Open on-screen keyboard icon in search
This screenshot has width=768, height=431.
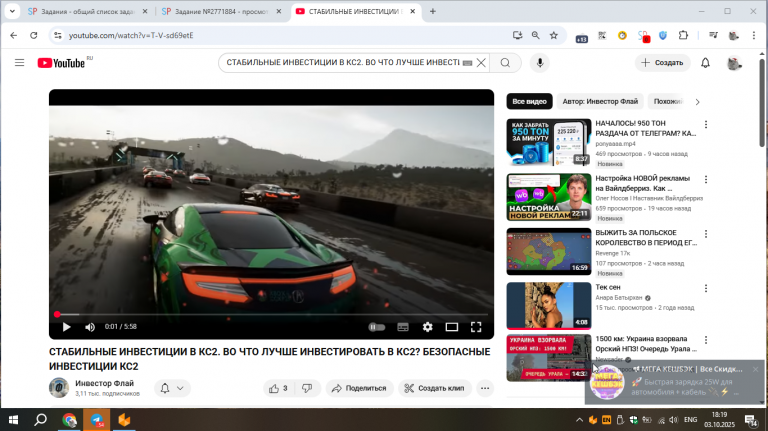point(467,63)
